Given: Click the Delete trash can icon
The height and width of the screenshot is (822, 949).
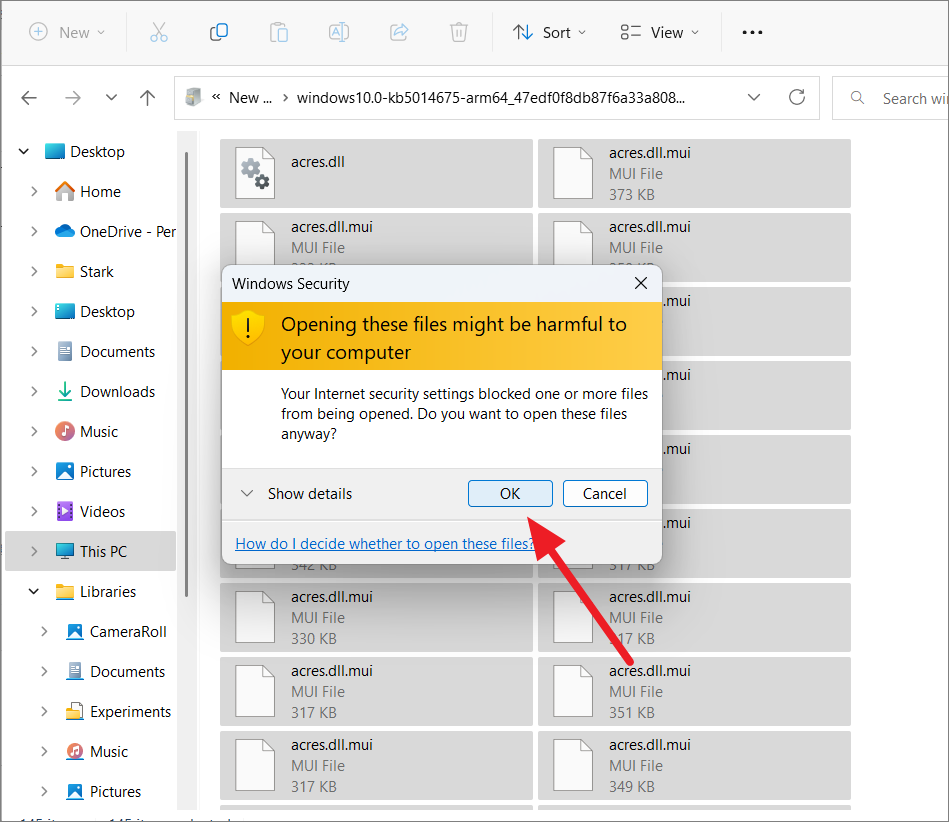Looking at the screenshot, I should 459,32.
